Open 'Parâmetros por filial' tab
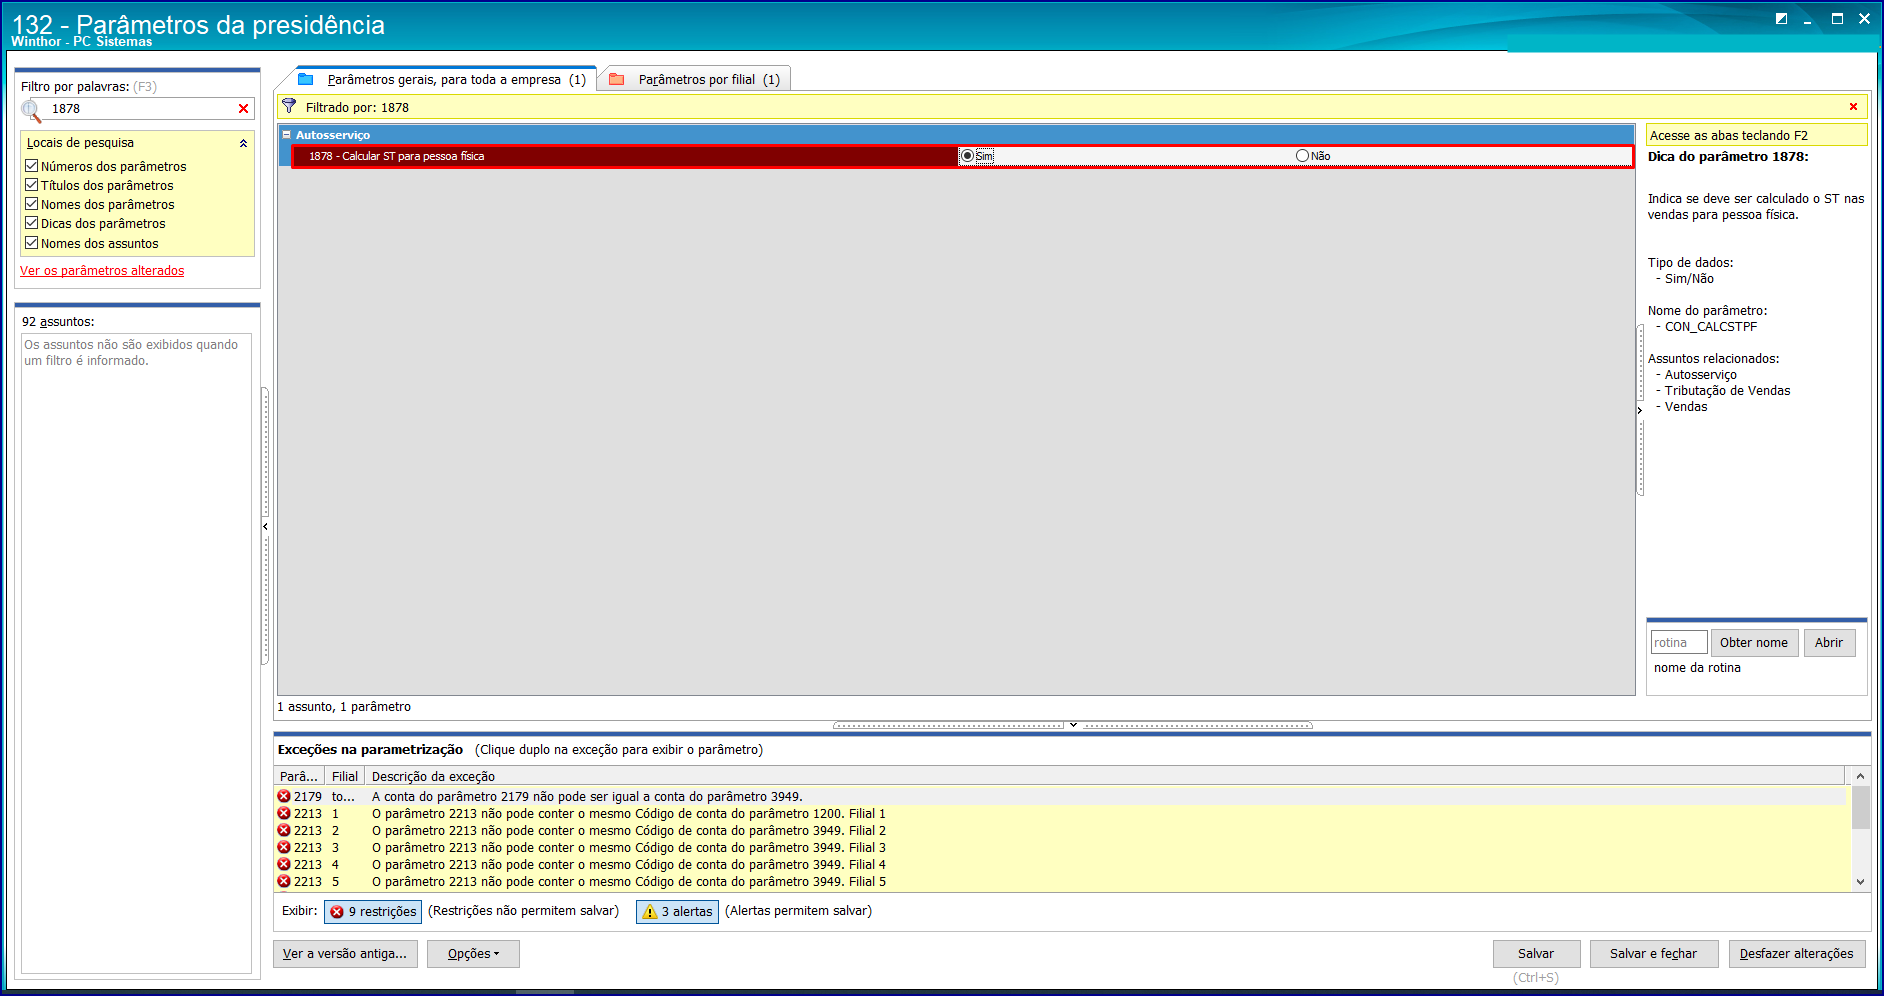1884x996 pixels. [x=697, y=79]
